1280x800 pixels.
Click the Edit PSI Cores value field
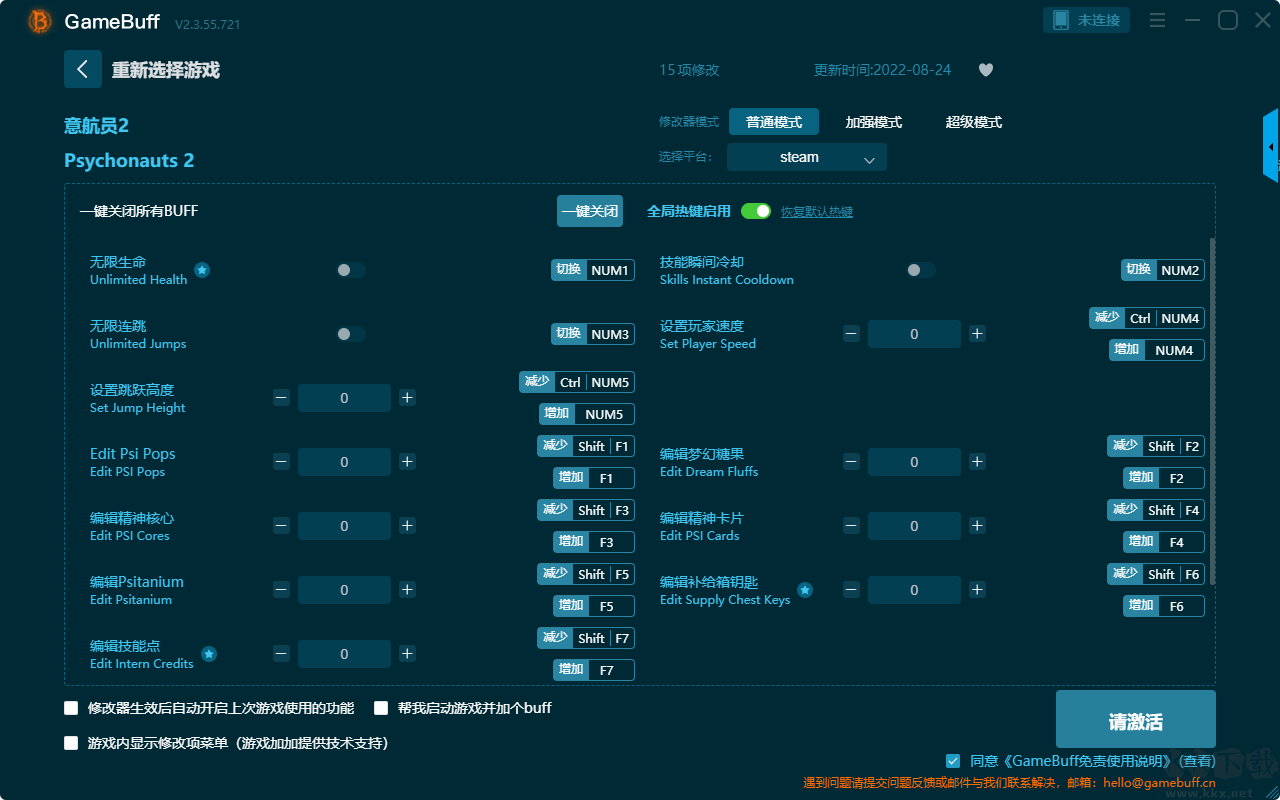pyautogui.click(x=344, y=526)
